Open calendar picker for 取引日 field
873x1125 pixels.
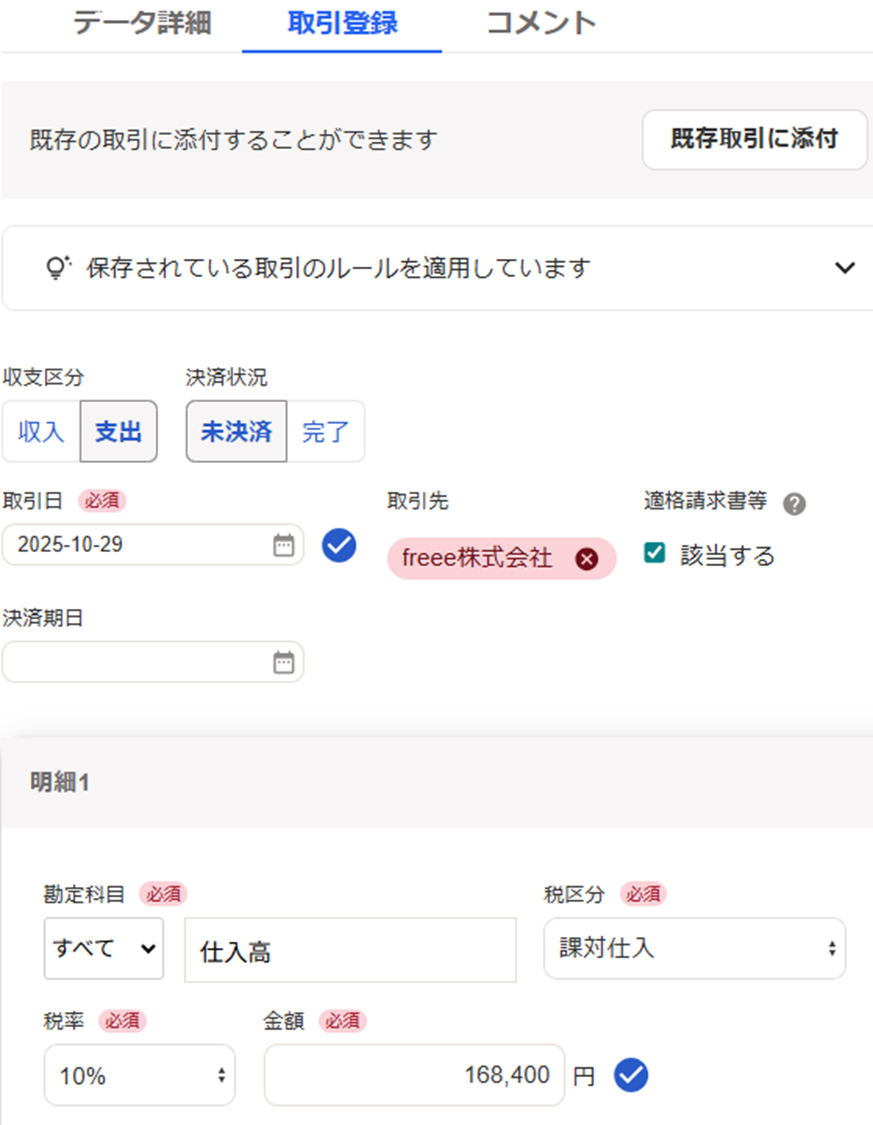(x=284, y=545)
